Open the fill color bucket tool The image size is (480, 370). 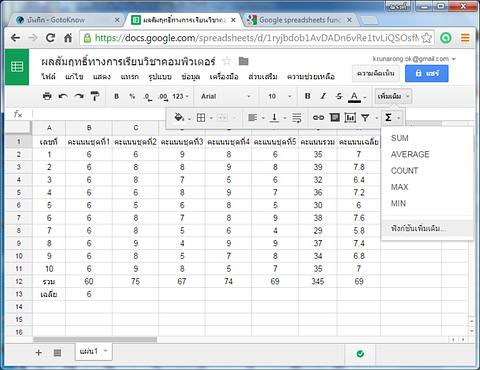(x=179, y=117)
